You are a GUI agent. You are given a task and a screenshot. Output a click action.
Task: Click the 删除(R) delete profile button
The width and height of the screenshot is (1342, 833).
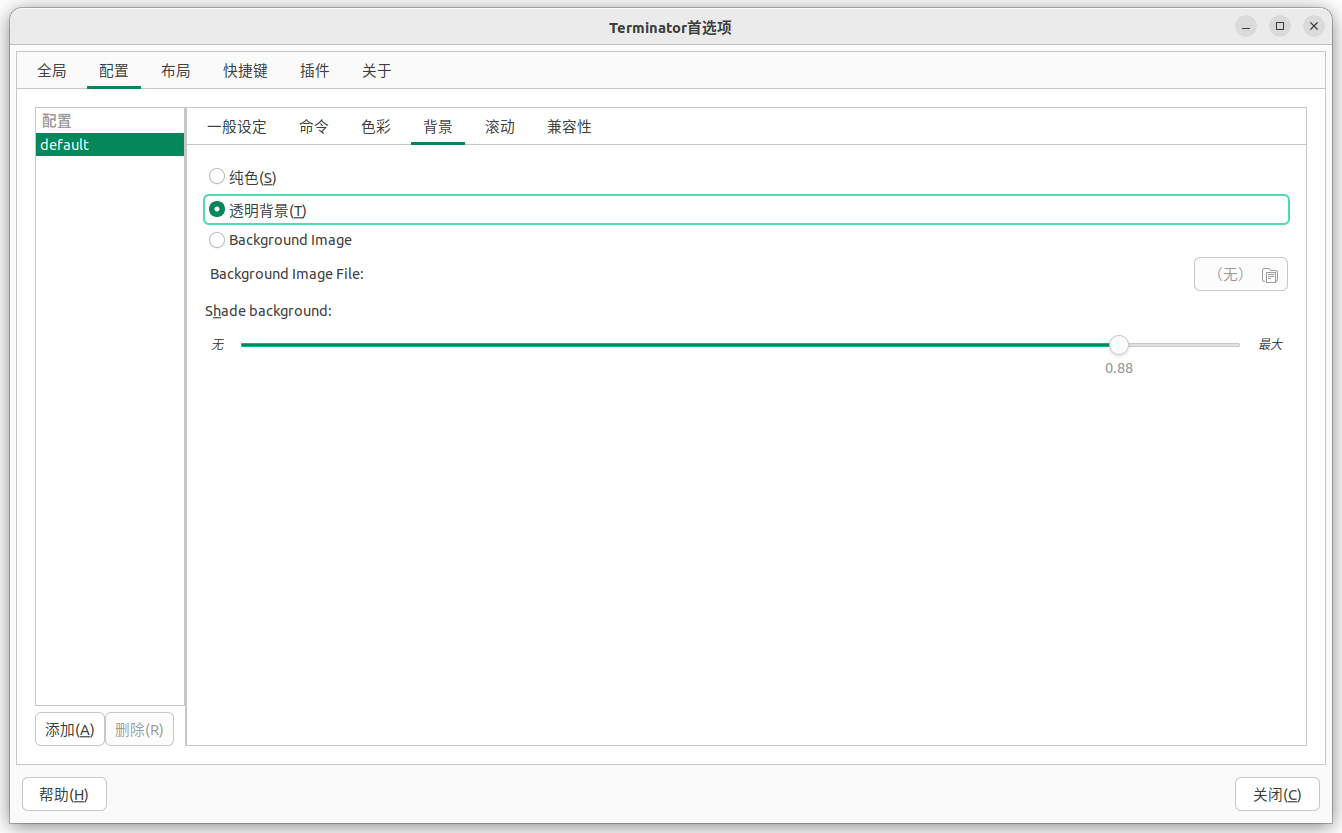[x=139, y=730]
